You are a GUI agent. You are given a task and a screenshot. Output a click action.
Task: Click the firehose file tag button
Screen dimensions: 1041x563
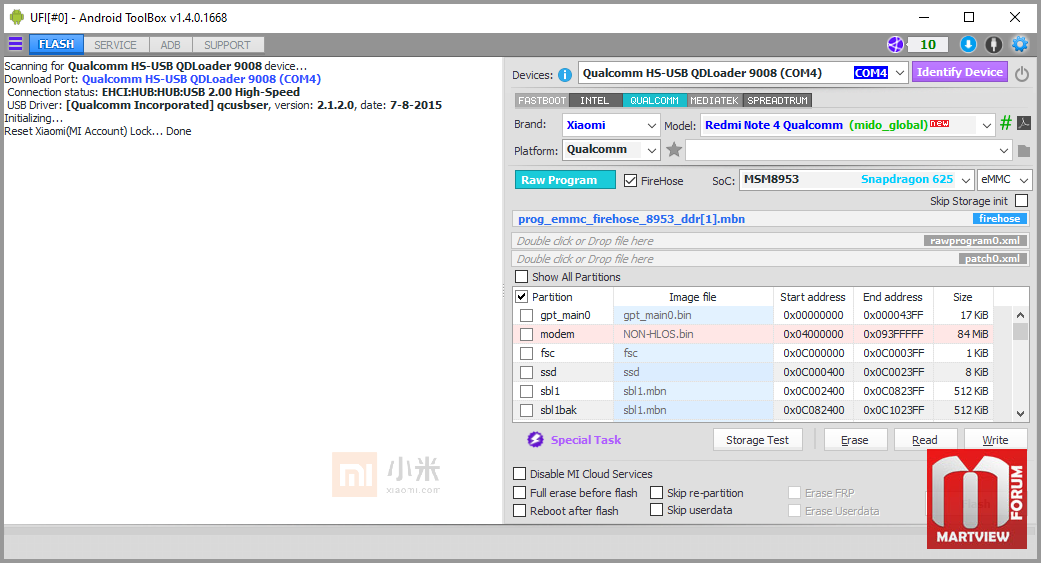1000,218
